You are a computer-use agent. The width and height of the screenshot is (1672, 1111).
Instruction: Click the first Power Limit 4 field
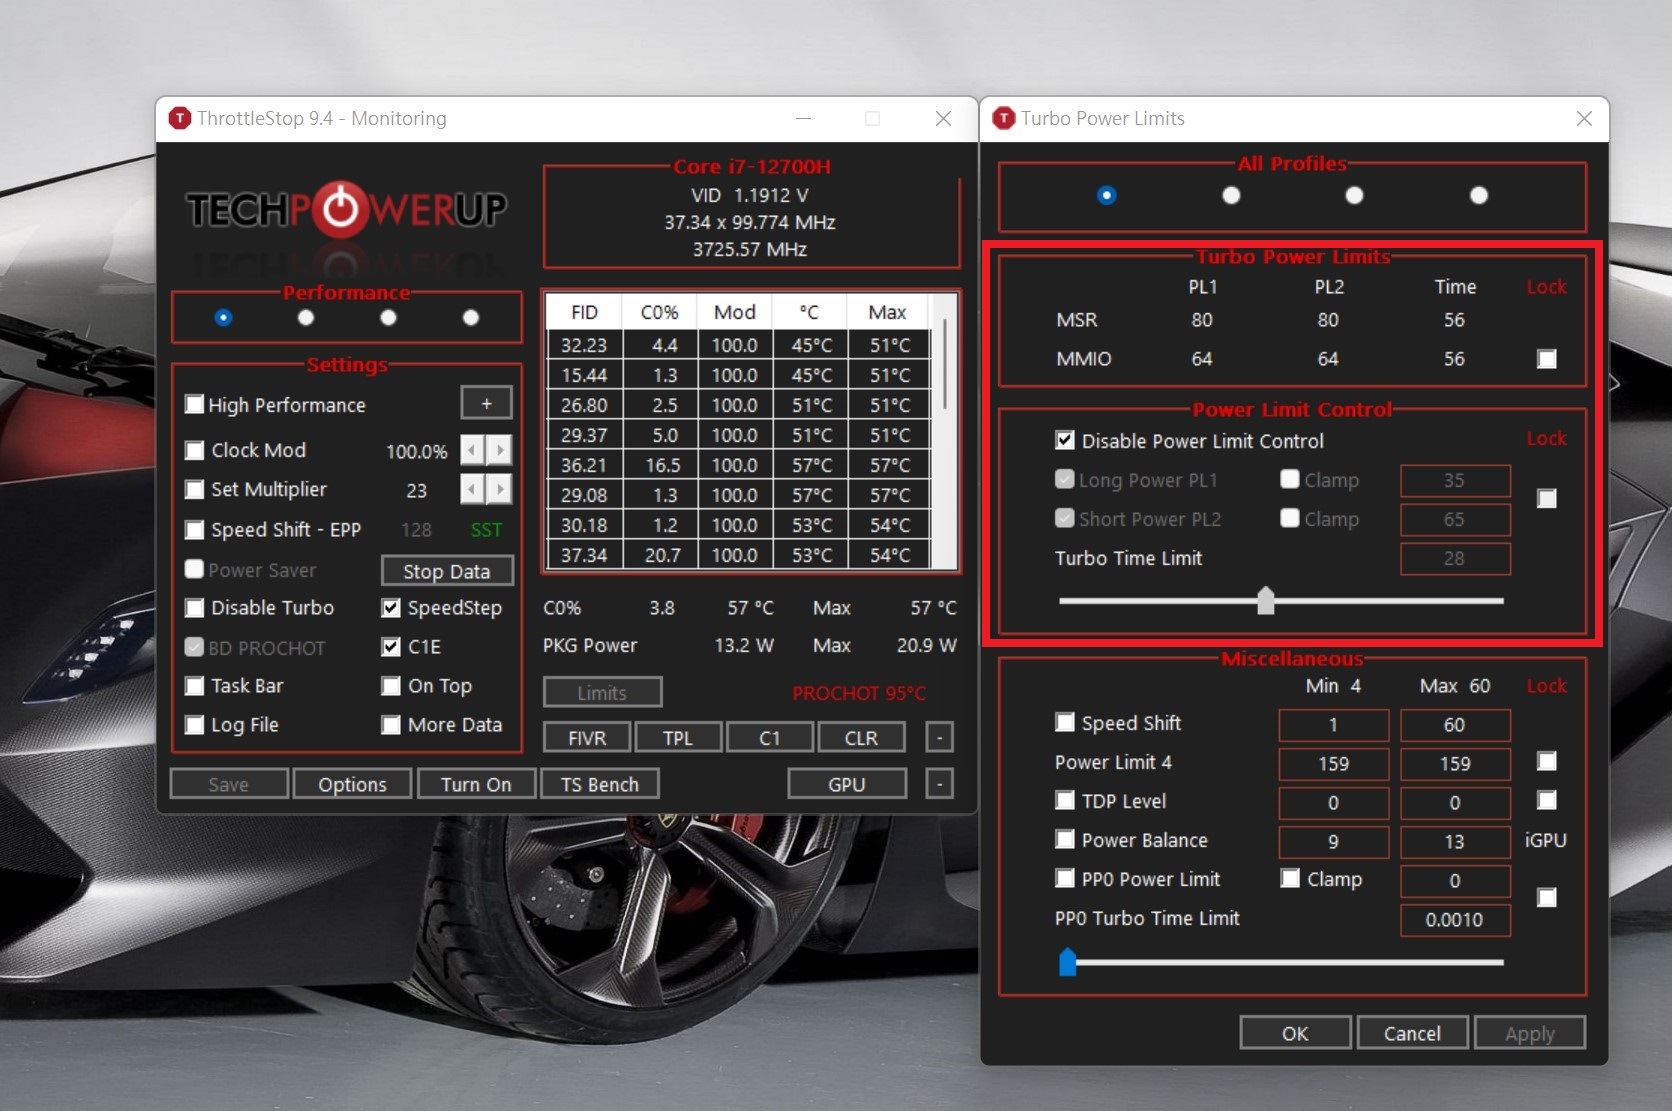pos(1333,763)
